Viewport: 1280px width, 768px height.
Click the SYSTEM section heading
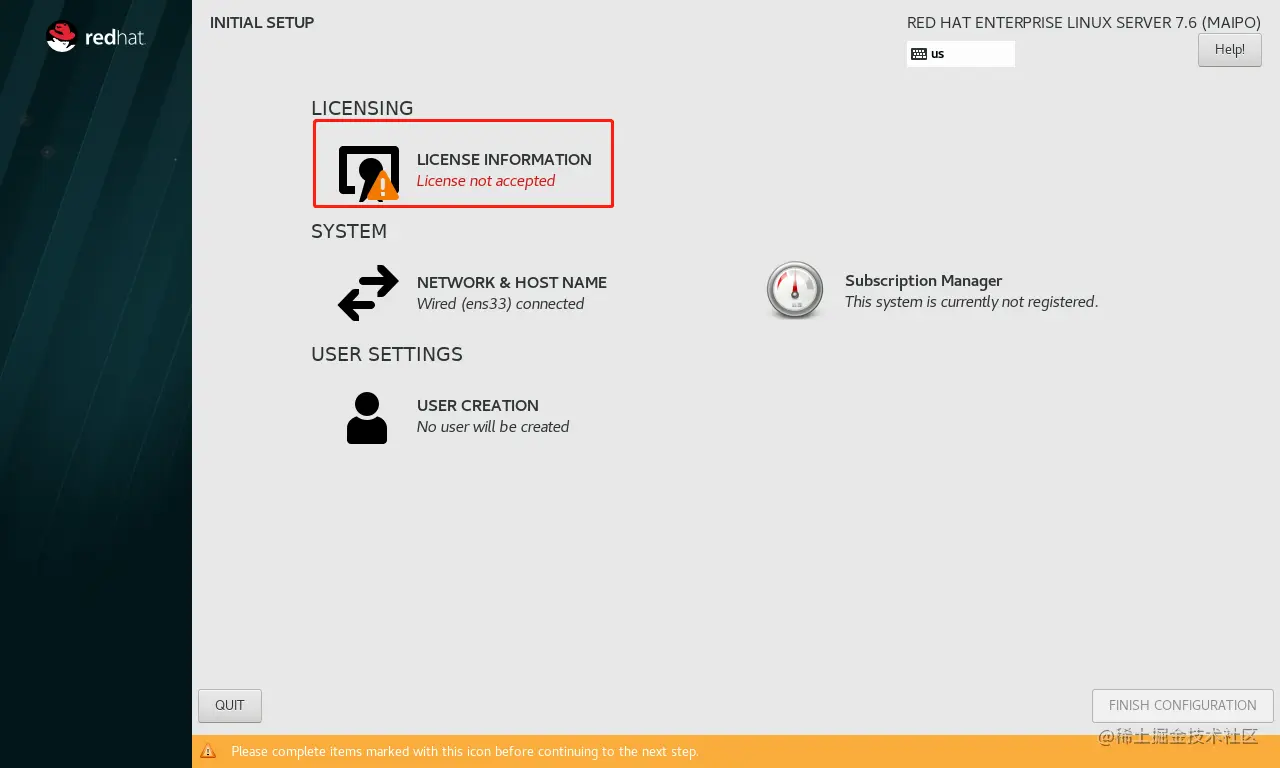(x=349, y=231)
